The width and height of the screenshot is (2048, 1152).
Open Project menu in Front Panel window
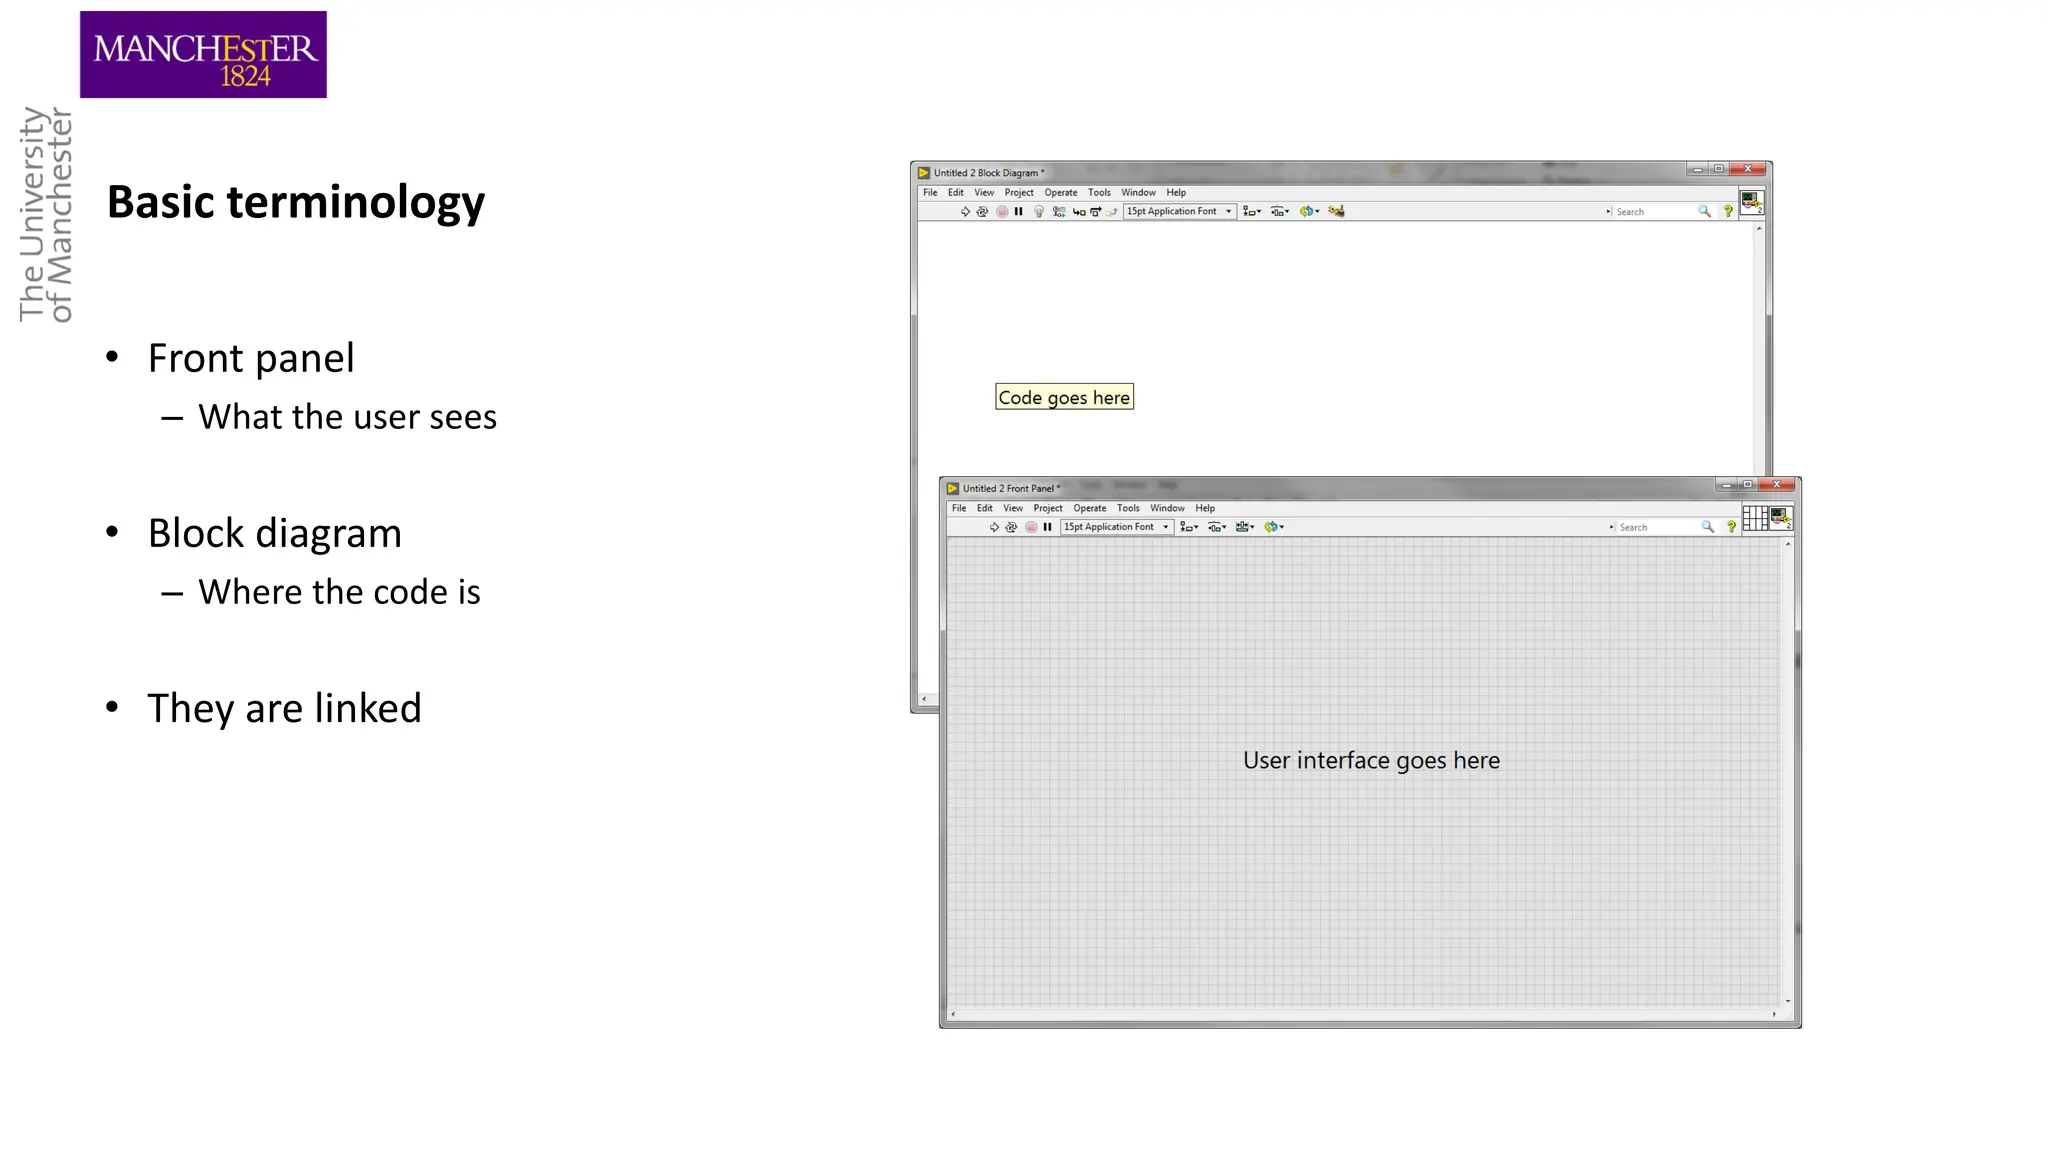tap(1048, 508)
